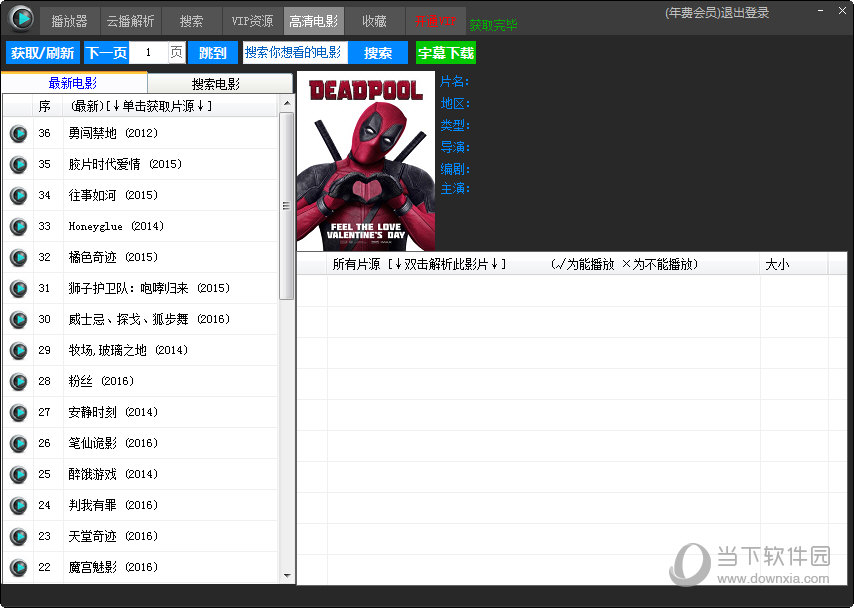Focus the page number input field

coord(148,53)
